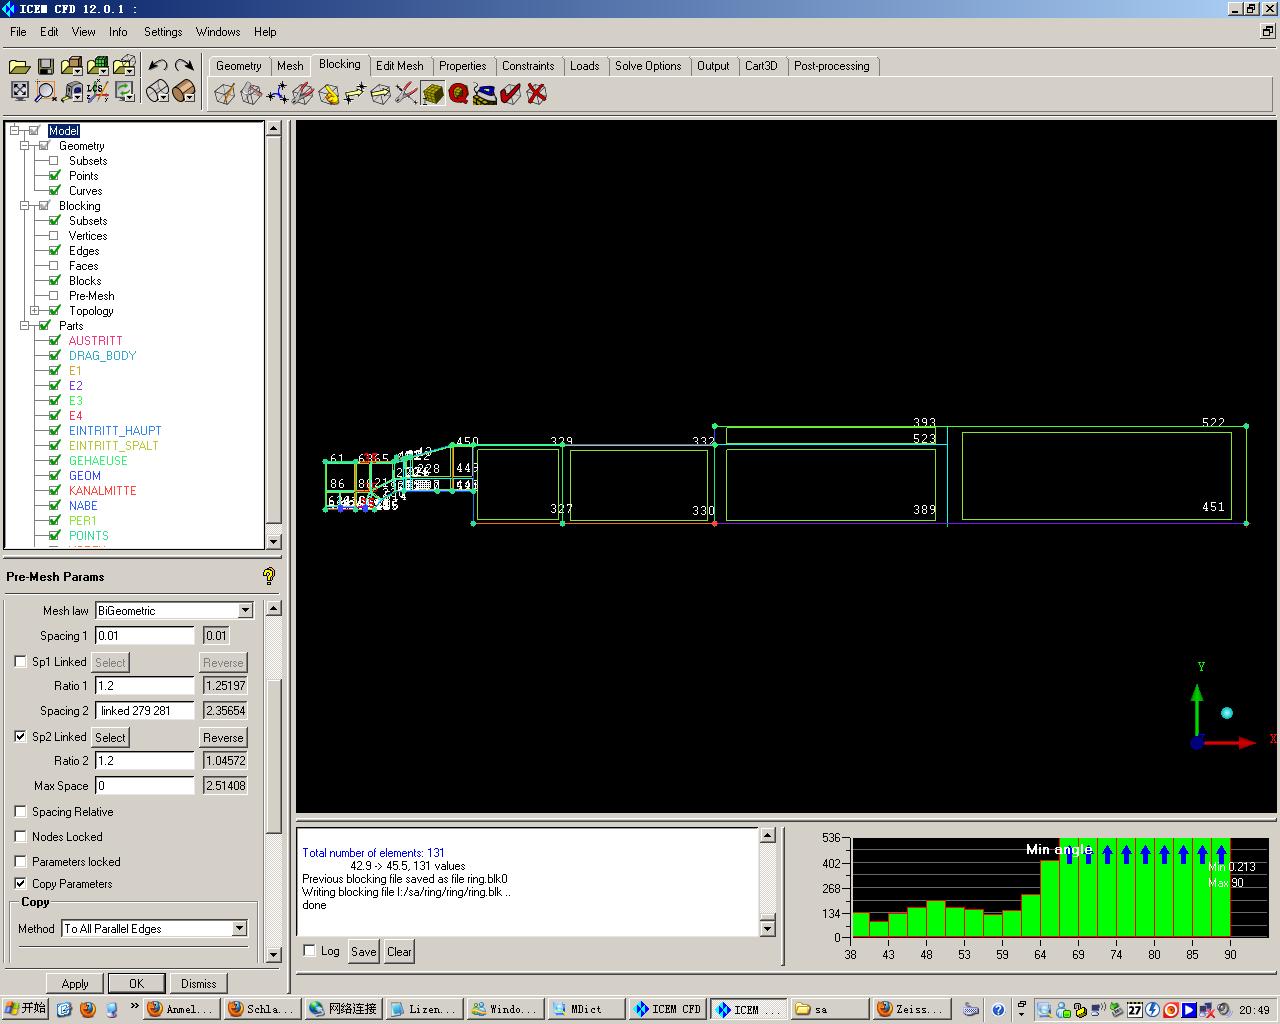This screenshot has height=1024, width=1280.
Task: Uncheck the Sp2 Linked checkbox
Action: [x=20, y=736]
